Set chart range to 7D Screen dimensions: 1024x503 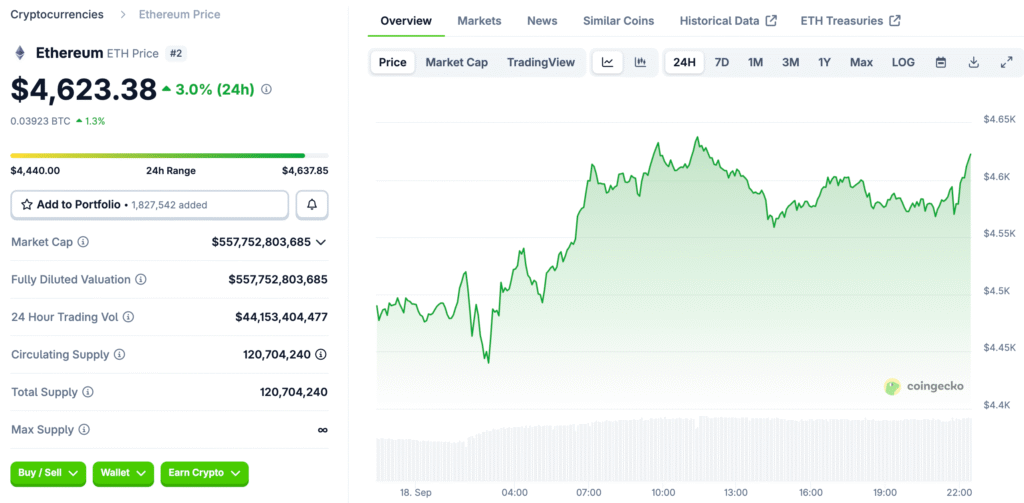[722, 63]
